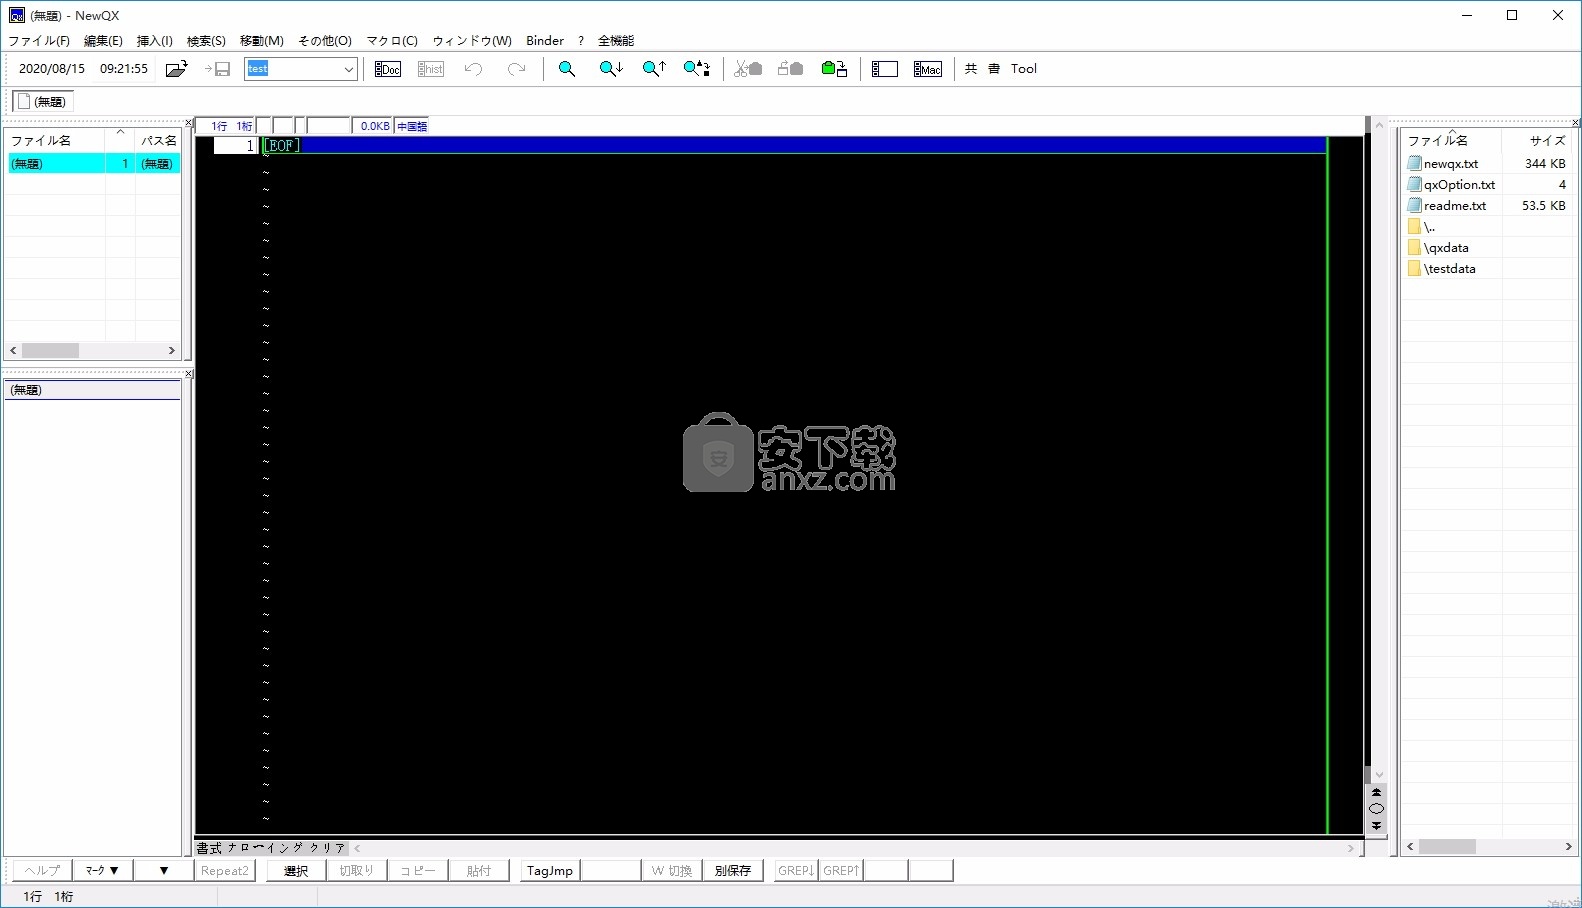Select newqx.txt in the file list
Screen dimensions: 1582x908
(1451, 163)
